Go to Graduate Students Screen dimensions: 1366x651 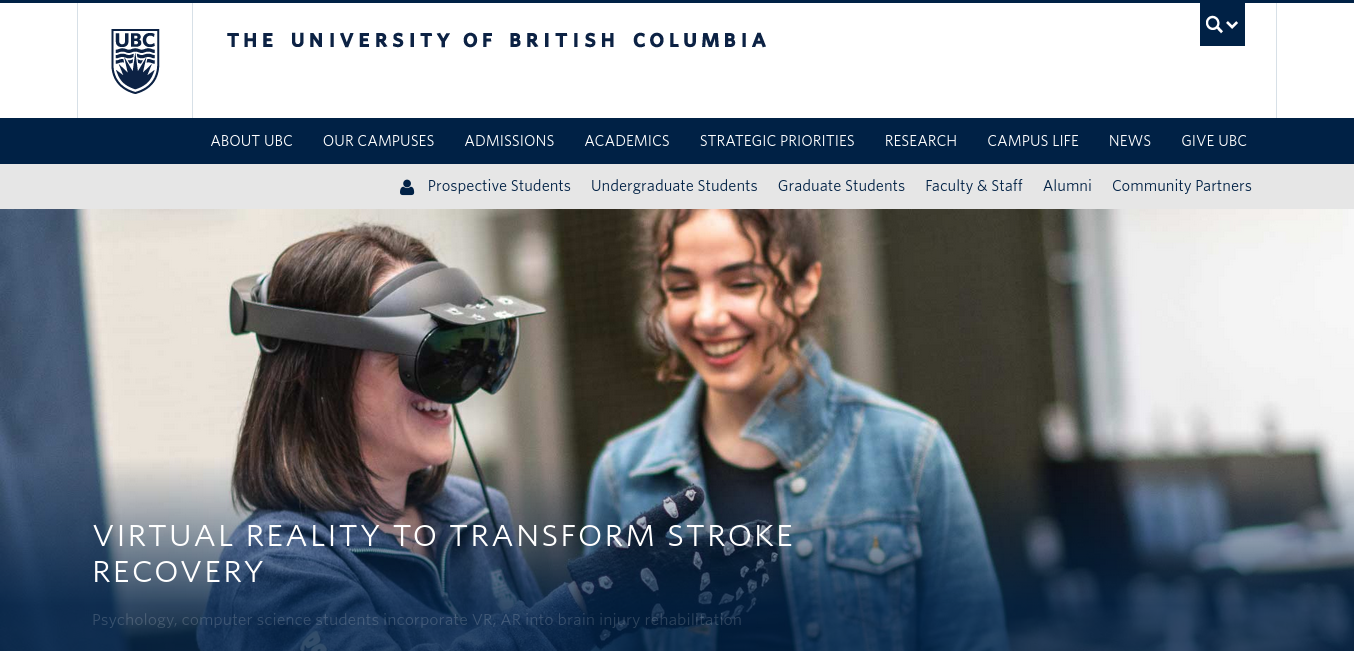841,186
